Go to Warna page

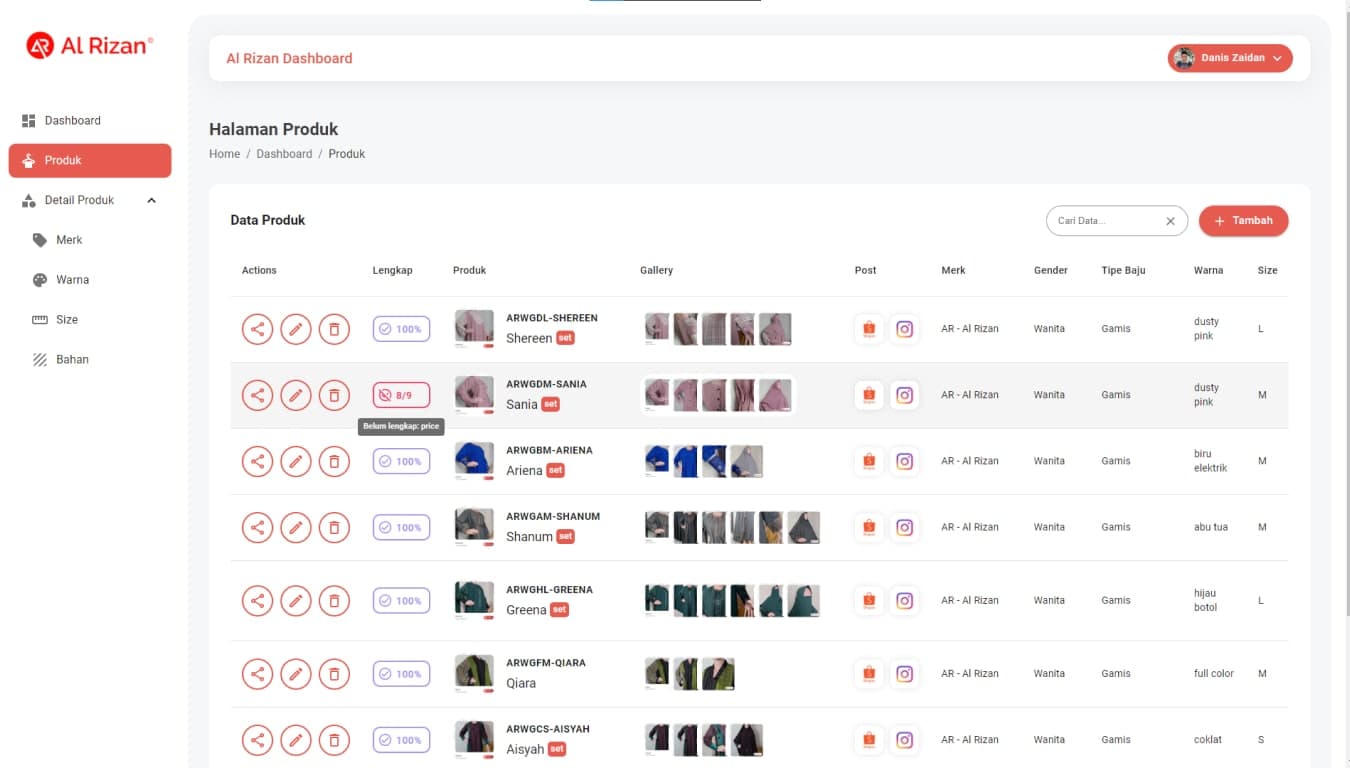pyautogui.click(x=90, y=280)
